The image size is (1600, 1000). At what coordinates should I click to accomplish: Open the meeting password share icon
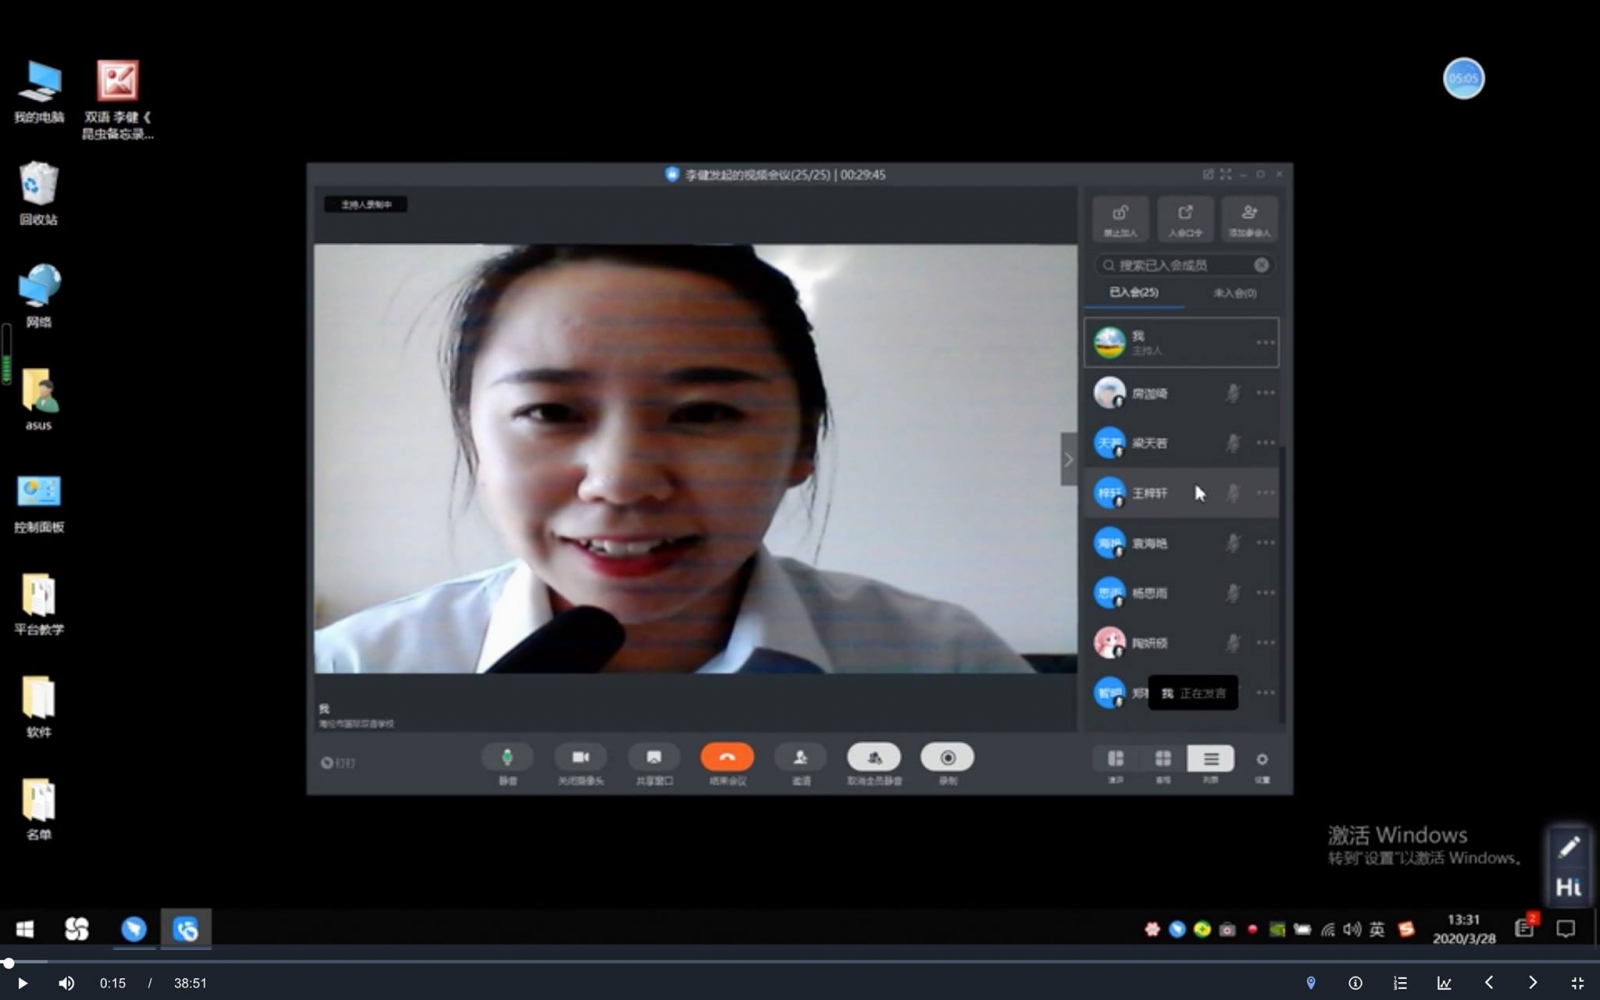[x=1185, y=218]
